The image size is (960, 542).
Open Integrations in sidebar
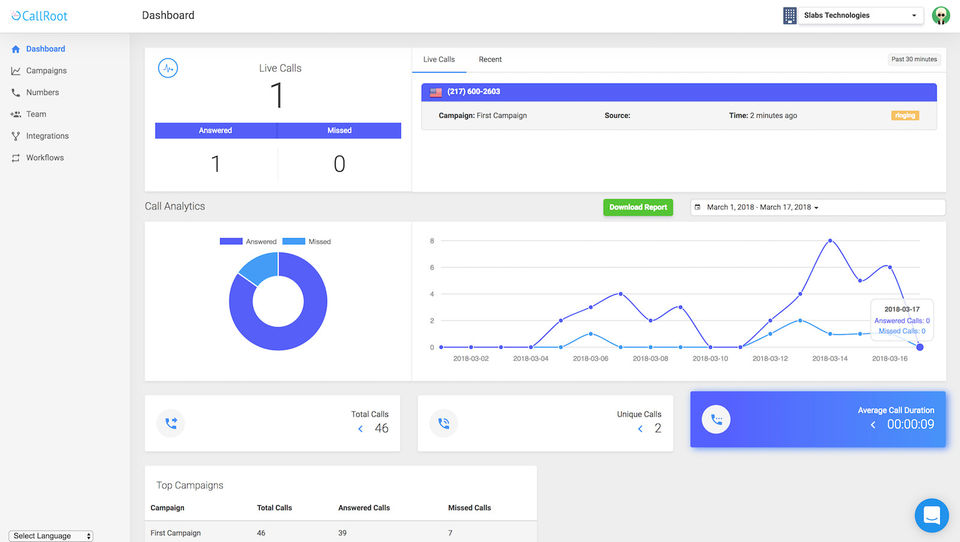tap(47, 136)
